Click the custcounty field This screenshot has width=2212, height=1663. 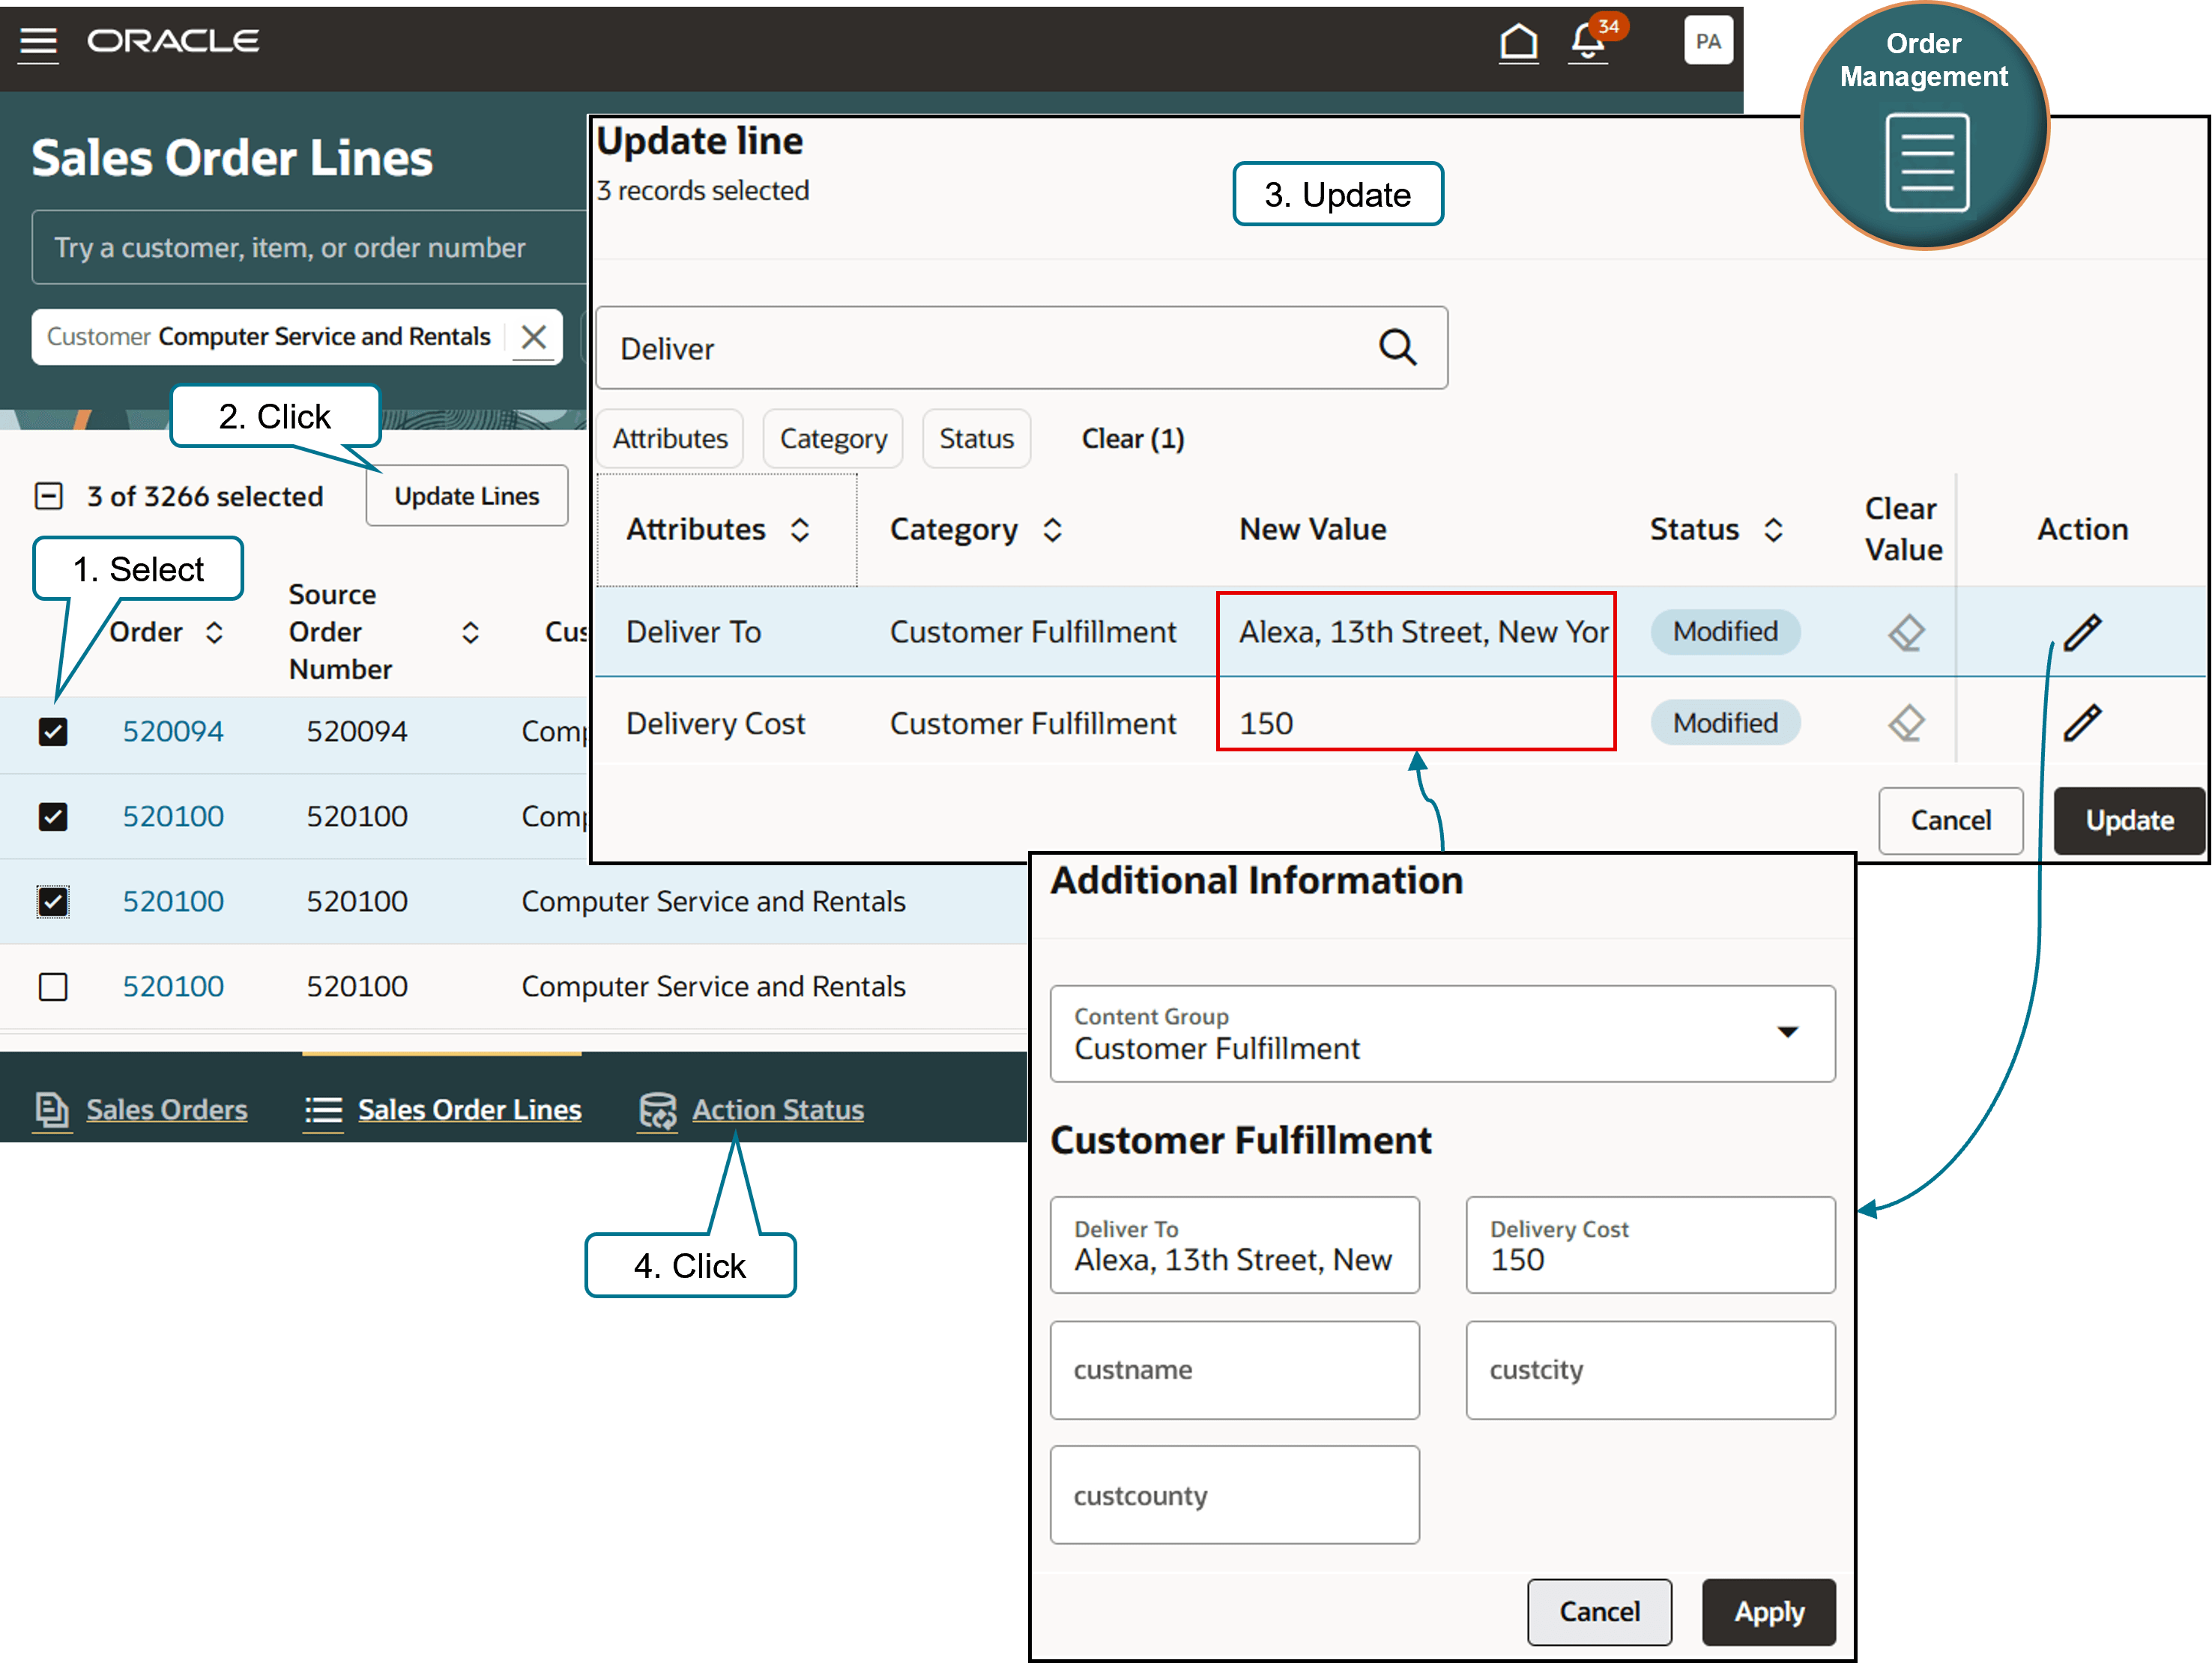tap(1234, 1495)
